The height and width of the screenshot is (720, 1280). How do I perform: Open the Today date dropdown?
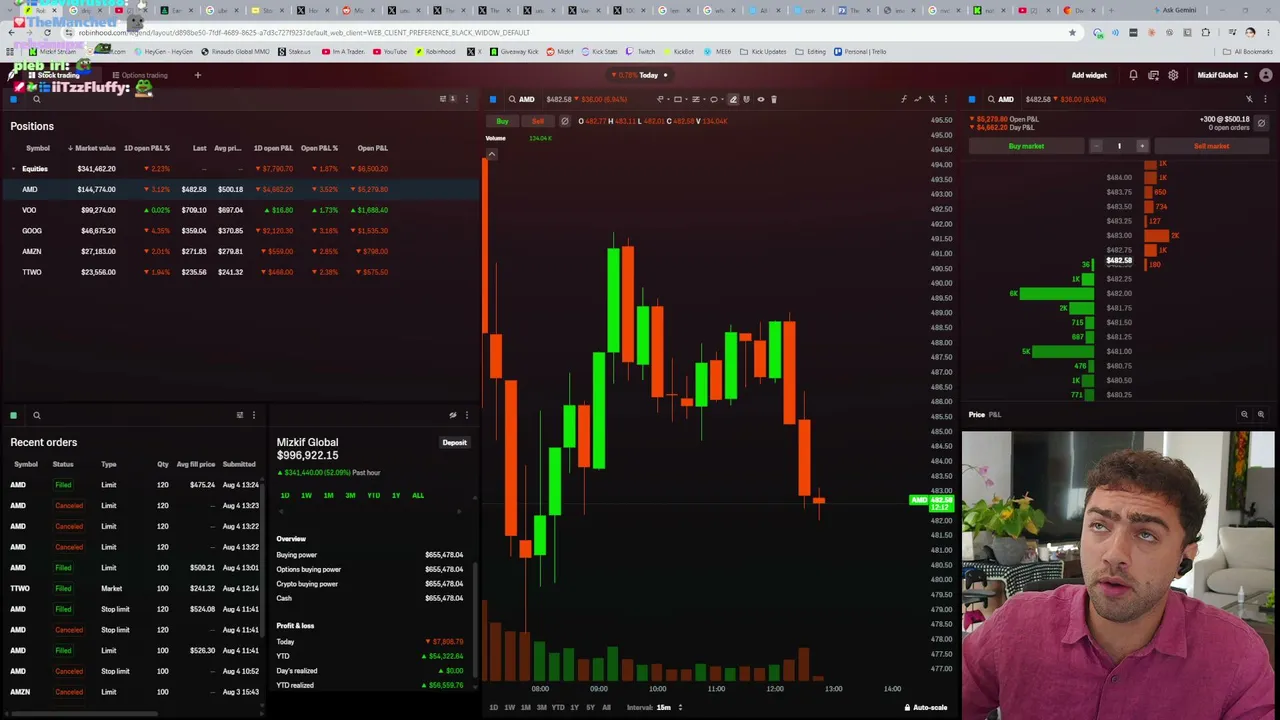[x=648, y=75]
